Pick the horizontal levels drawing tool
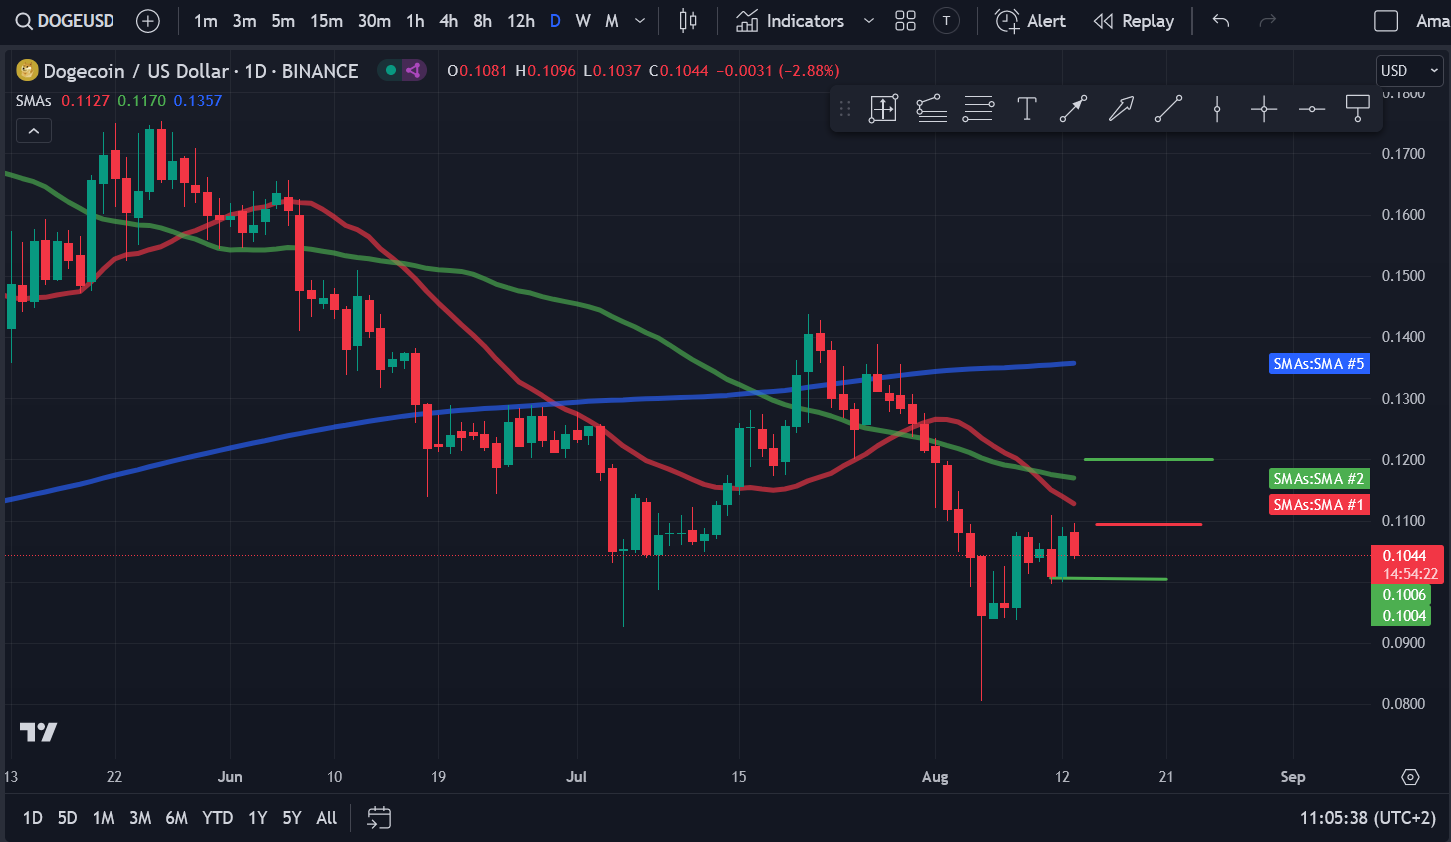The height and width of the screenshot is (842, 1451). click(978, 108)
